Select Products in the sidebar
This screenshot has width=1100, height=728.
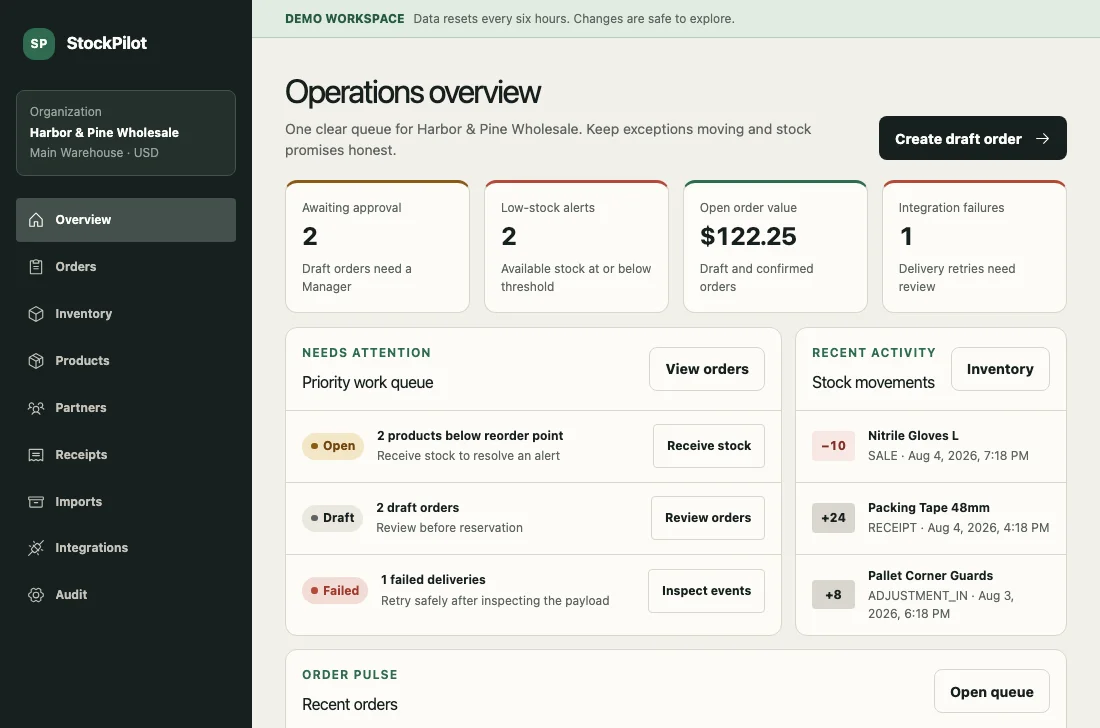click(x=126, y=361)
